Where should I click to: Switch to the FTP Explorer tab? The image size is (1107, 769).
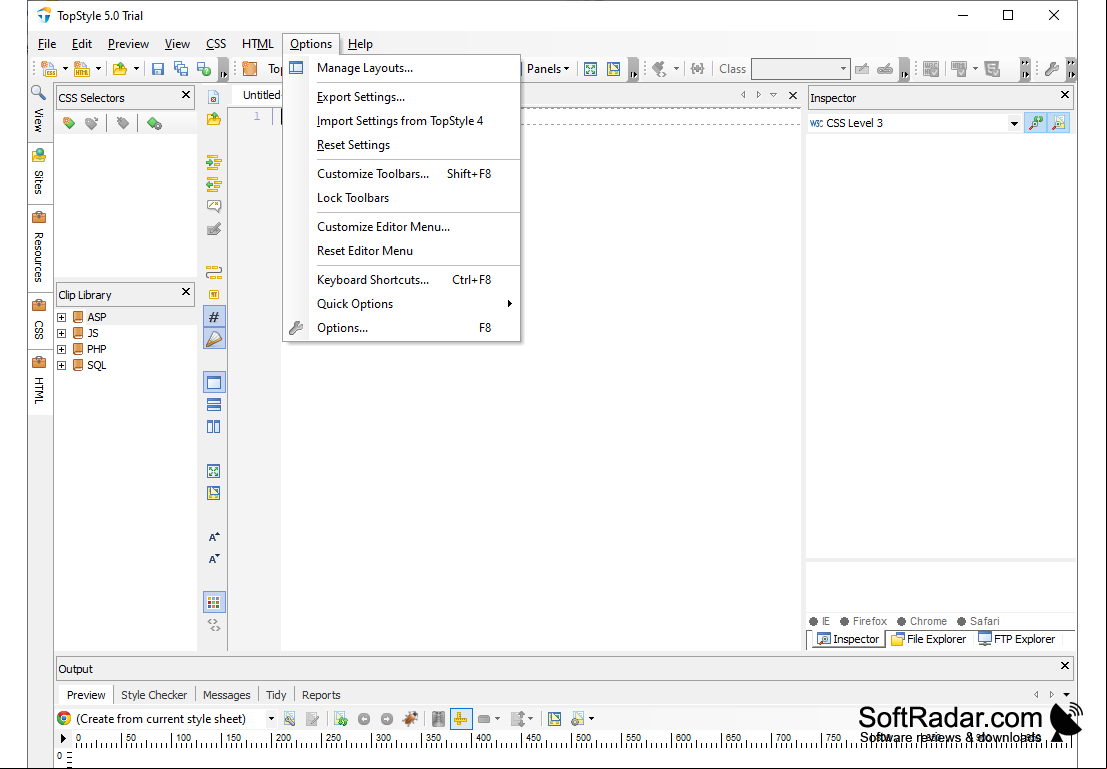(1017, 639)
